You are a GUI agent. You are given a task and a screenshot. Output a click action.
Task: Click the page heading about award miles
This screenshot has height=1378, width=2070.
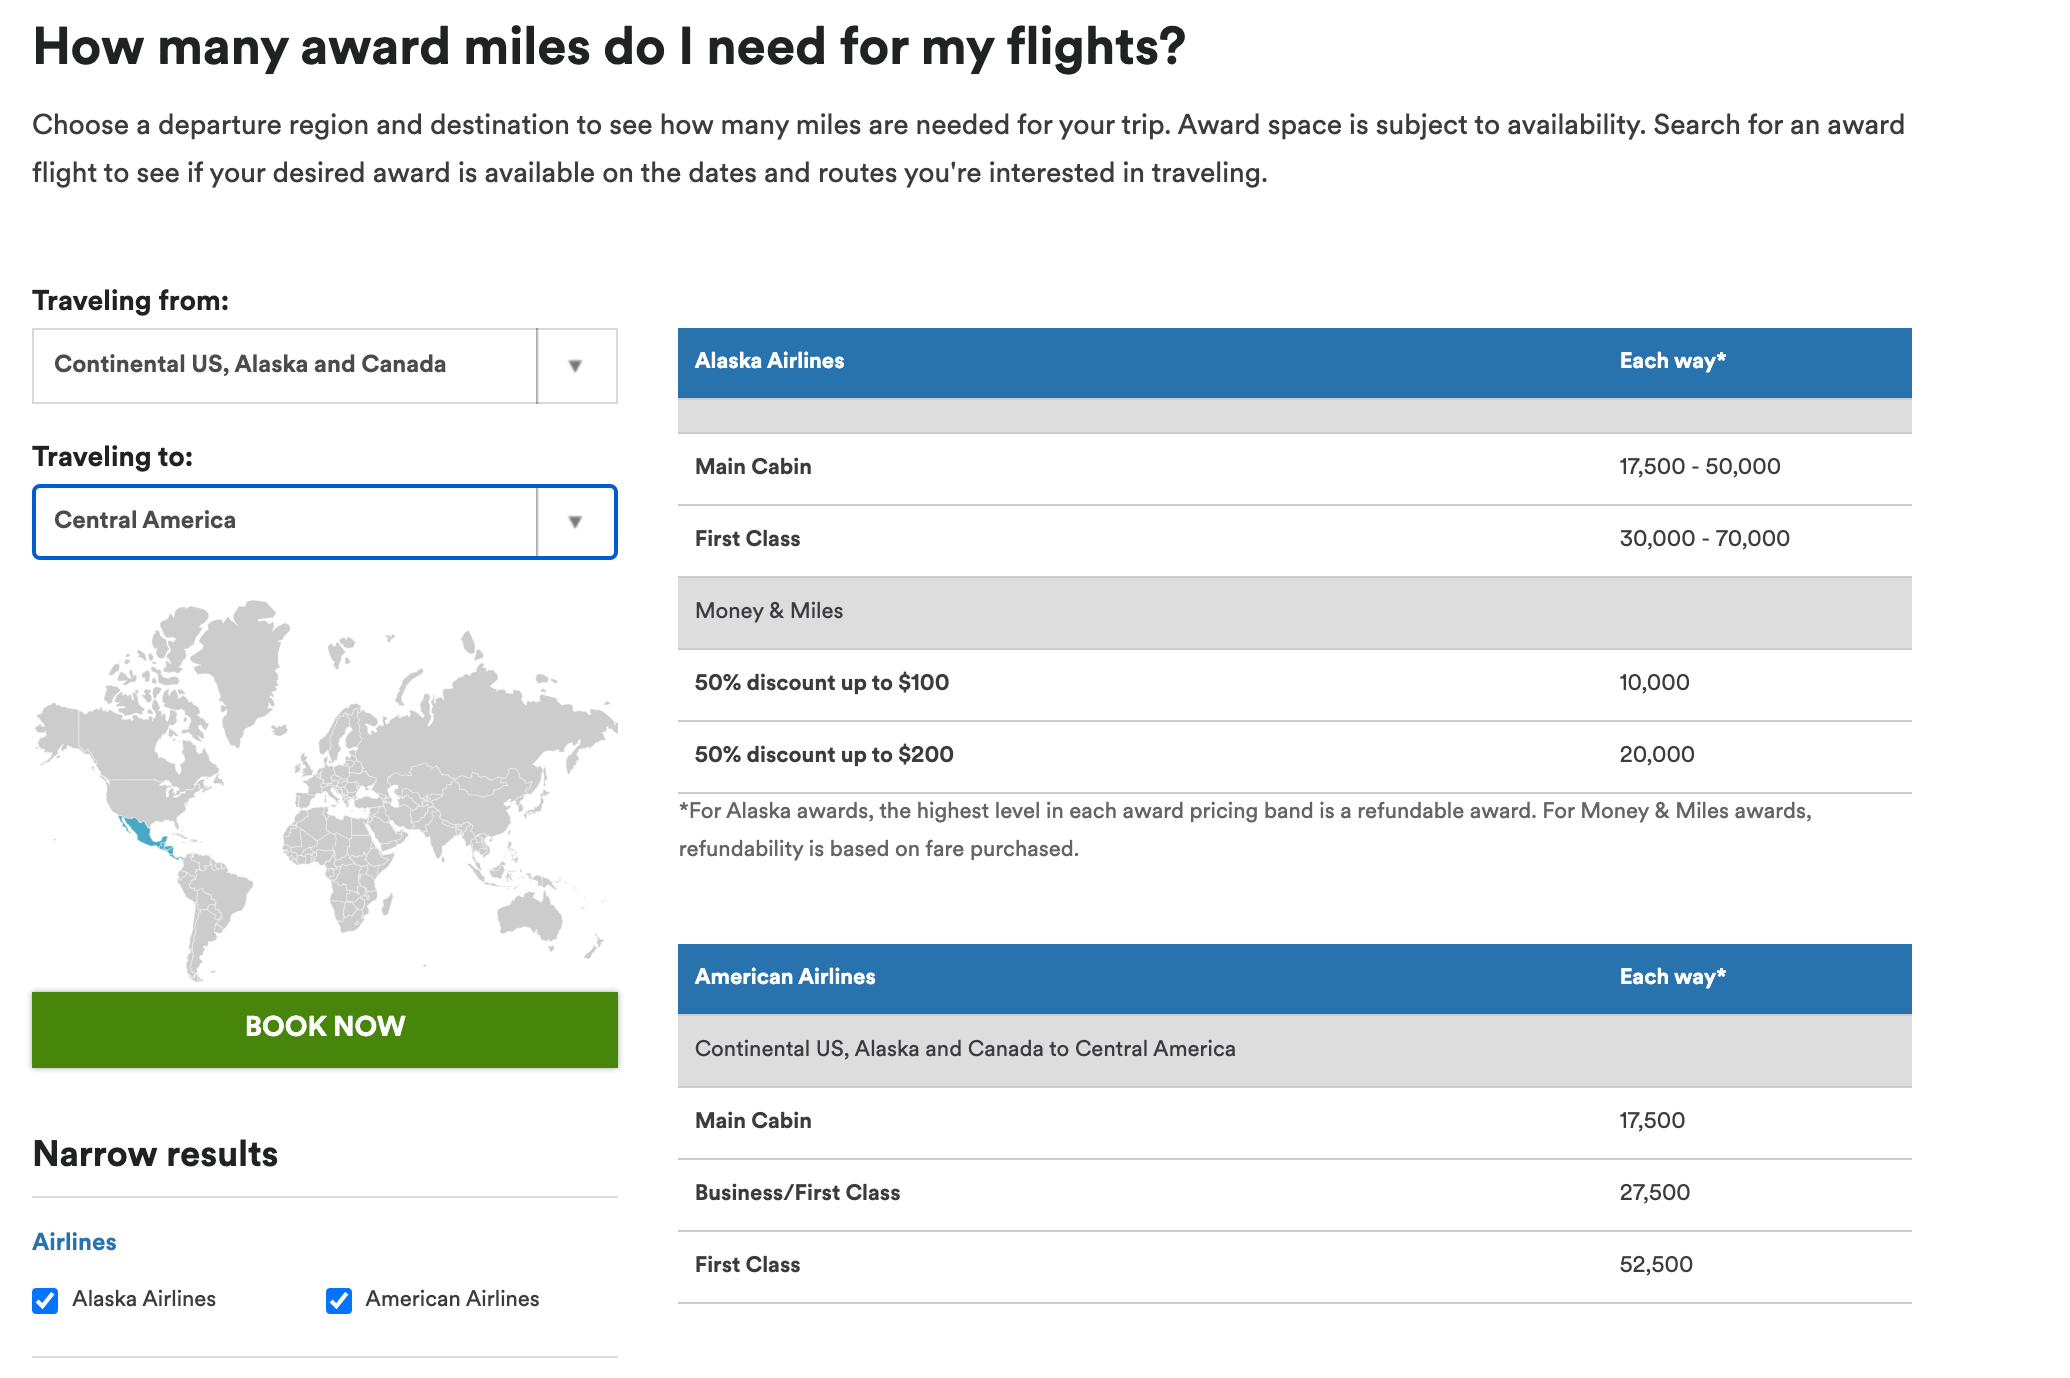pos(609,47)
